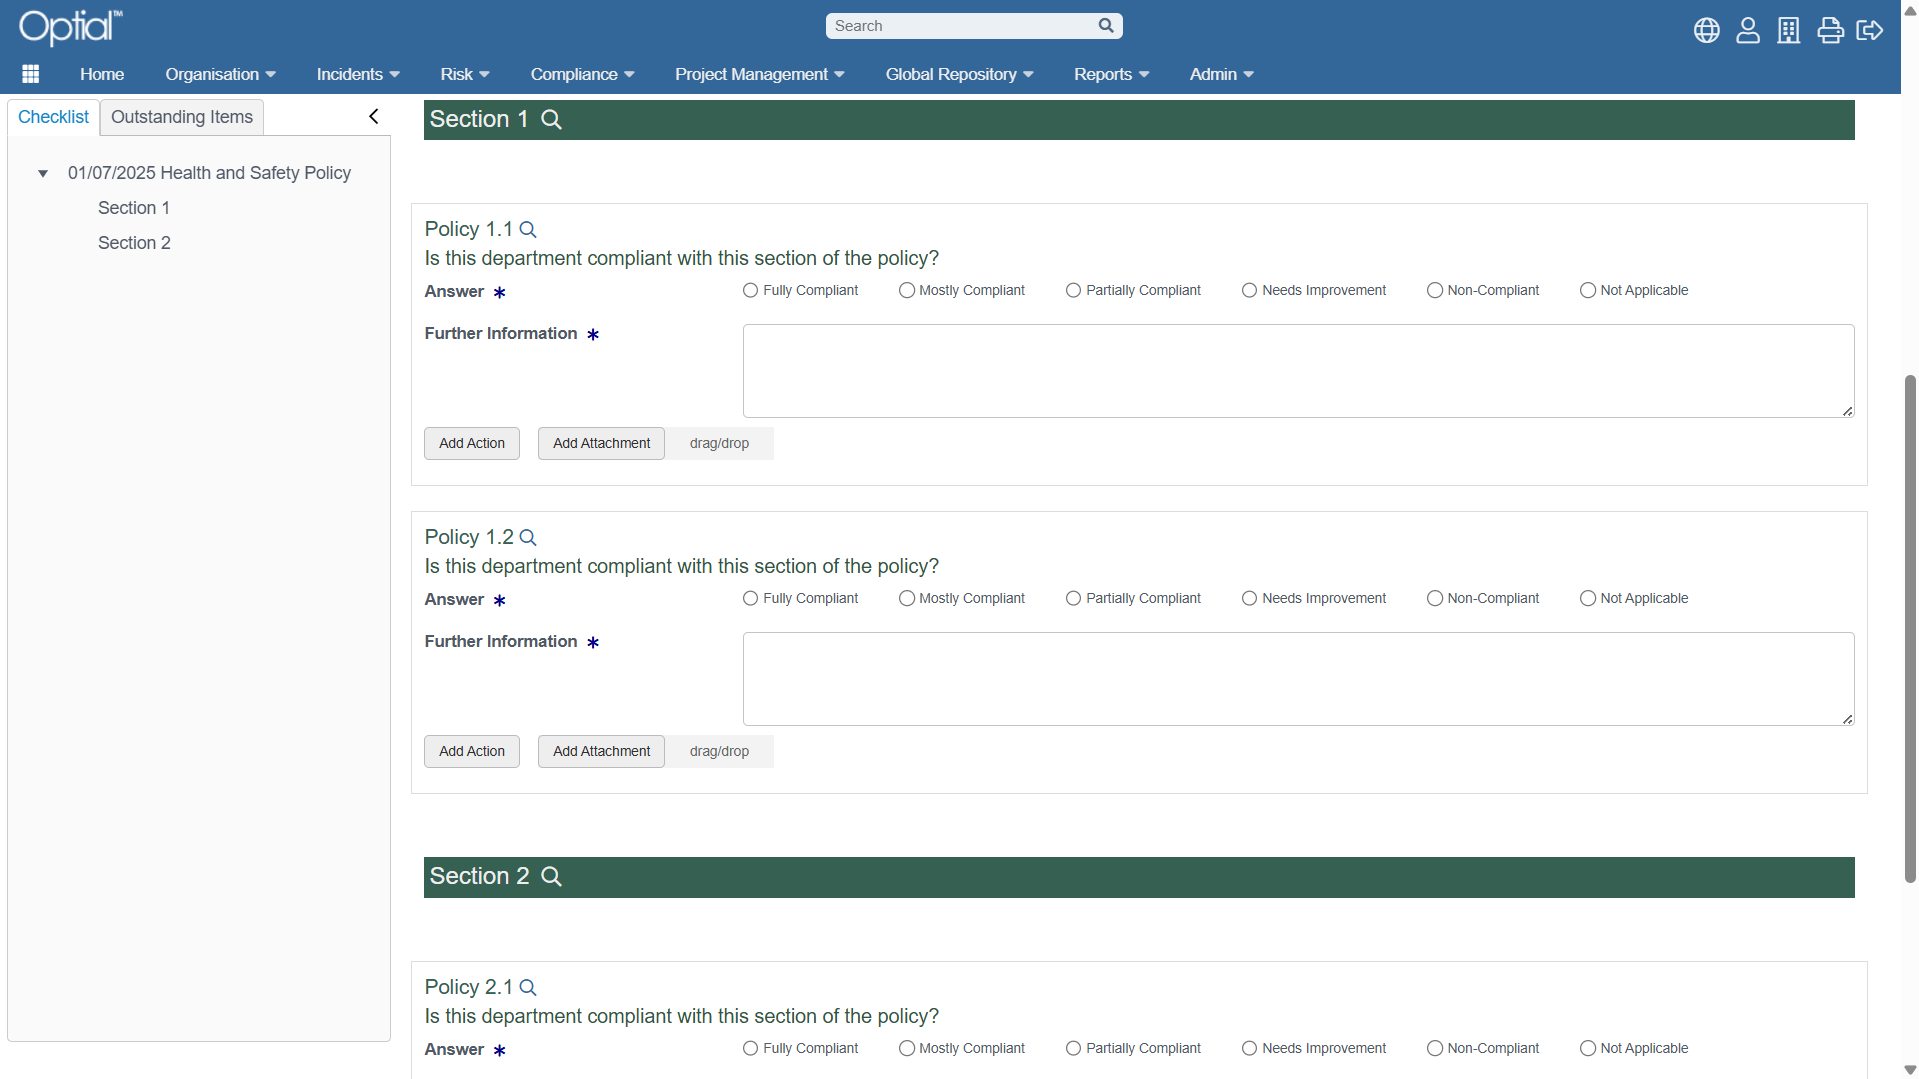This screenshot has width=1919, height=1079.
Task: Choose Not Applicable for Policy 1.2
Action: [1590, 598]
